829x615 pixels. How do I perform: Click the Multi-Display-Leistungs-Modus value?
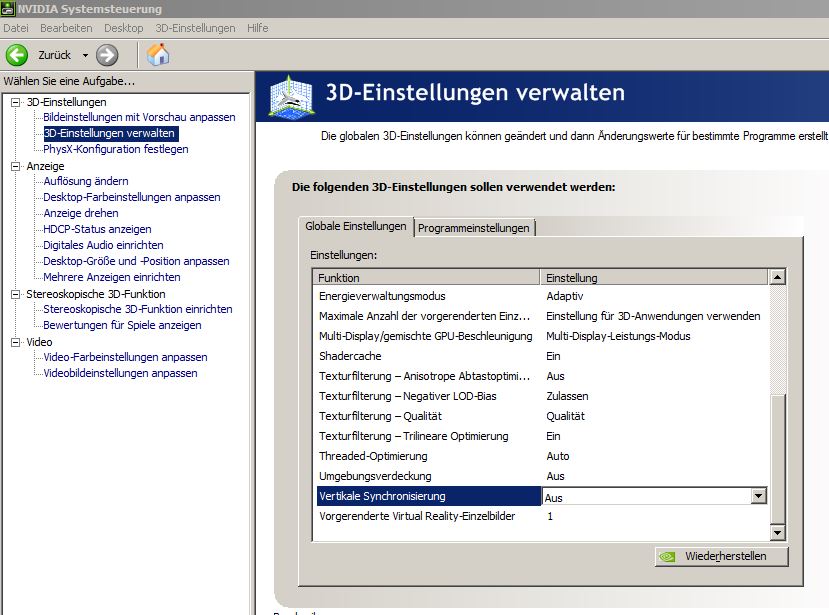618,336
